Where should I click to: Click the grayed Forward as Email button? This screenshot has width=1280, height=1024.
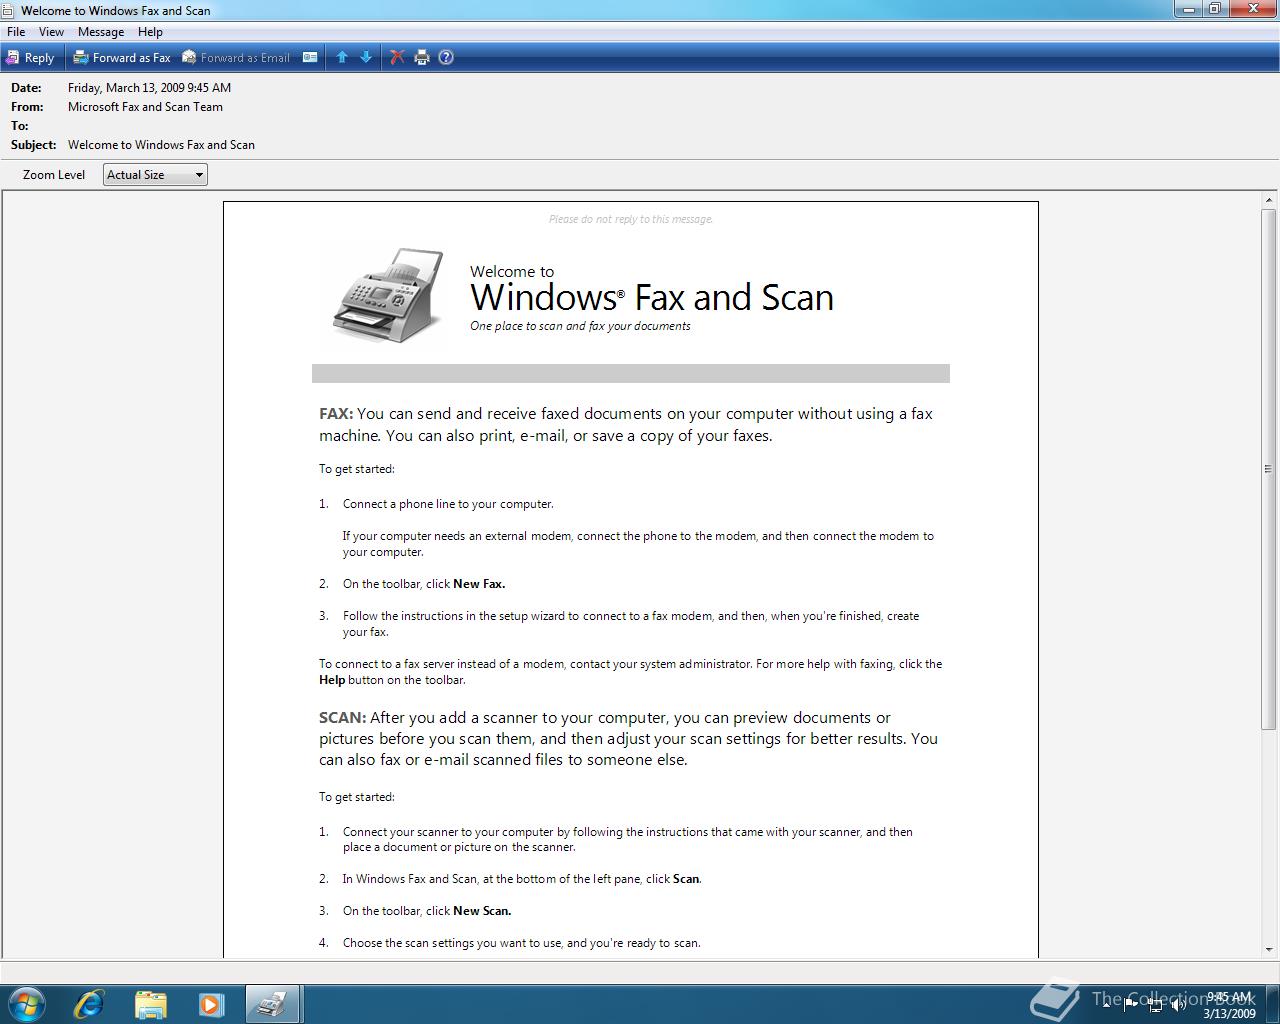[236, 58]
